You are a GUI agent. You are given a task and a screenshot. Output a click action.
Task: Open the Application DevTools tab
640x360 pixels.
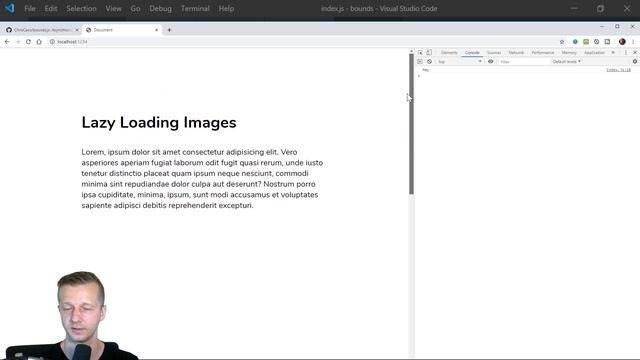pos(594,53)
